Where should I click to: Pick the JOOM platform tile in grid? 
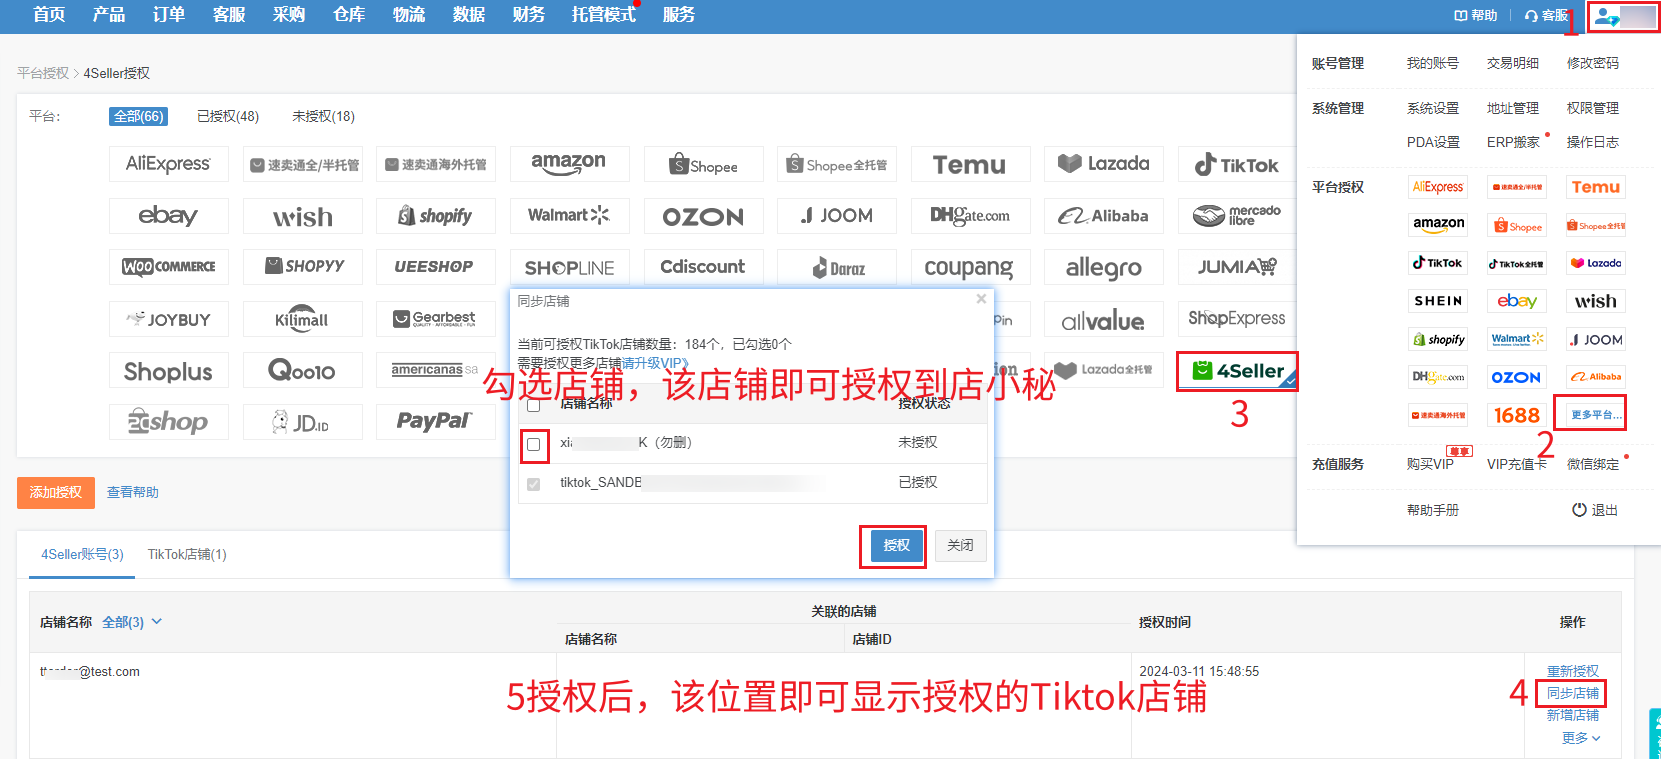(x=837, y=216)
